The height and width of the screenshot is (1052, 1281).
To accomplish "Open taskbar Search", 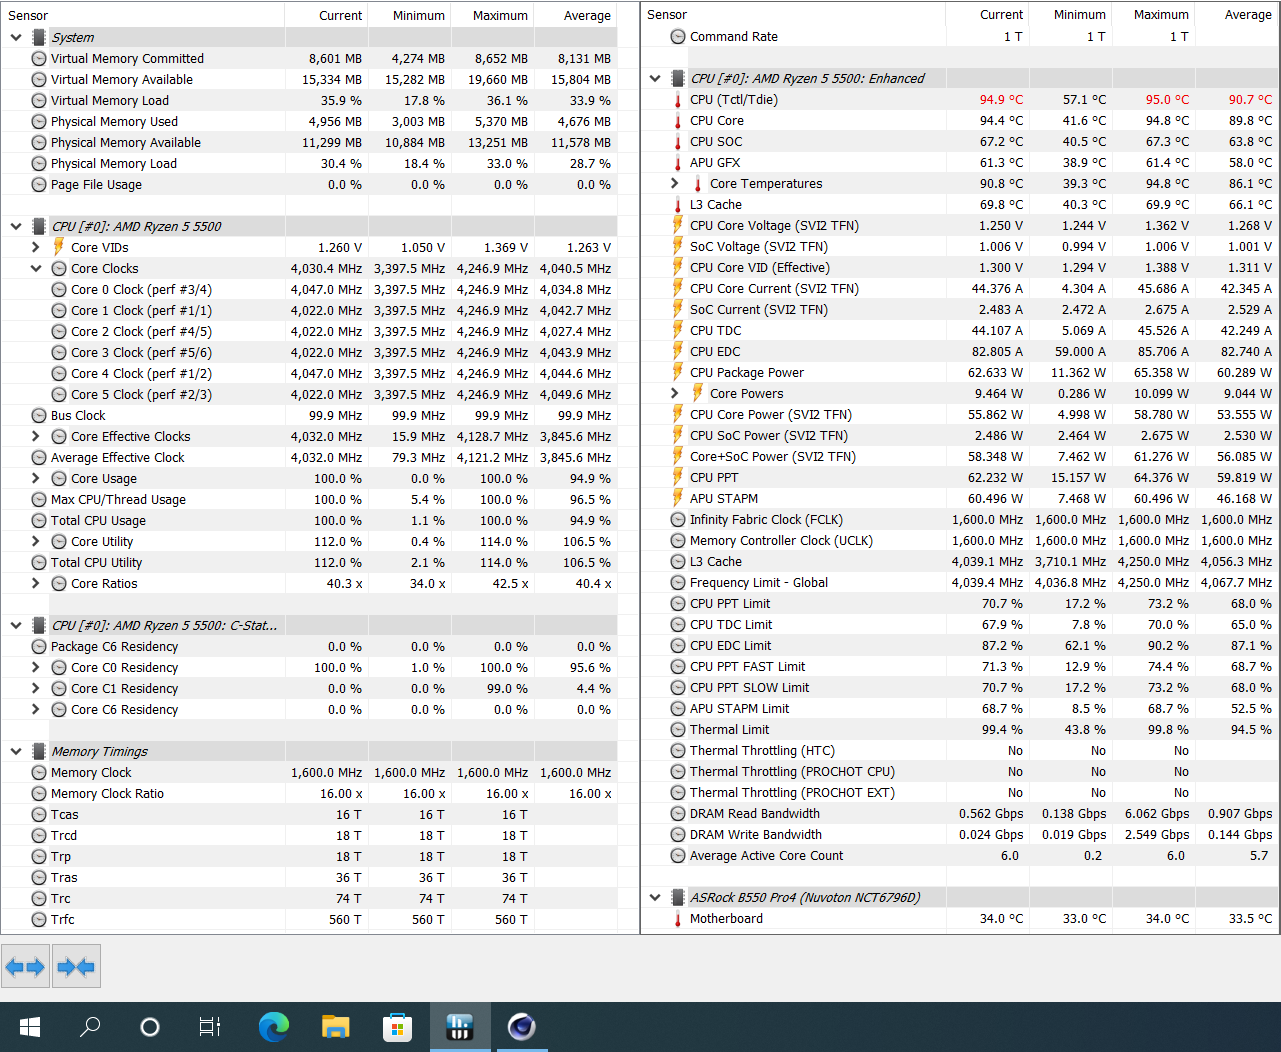I will (x=90, y=1027).
